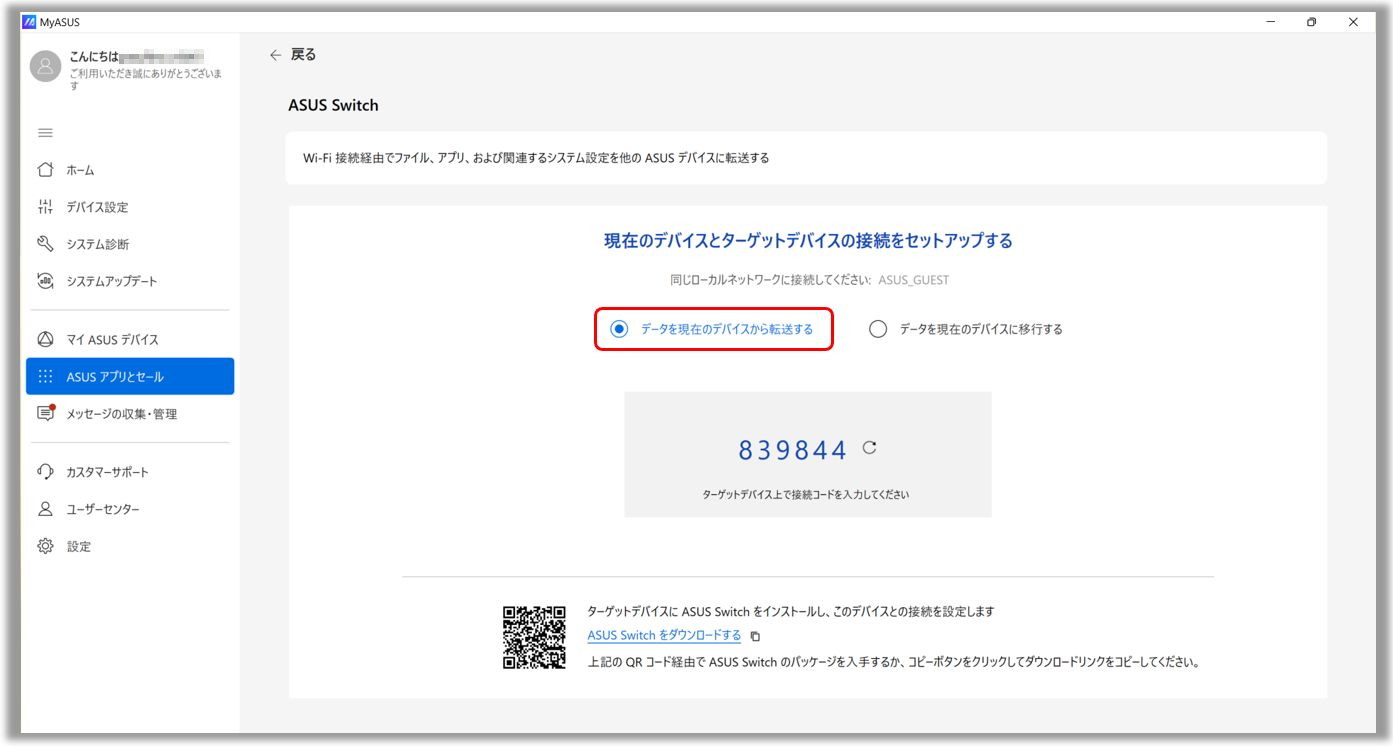Click the QR code image
The image size is (1393, 746).
[534, 637]
